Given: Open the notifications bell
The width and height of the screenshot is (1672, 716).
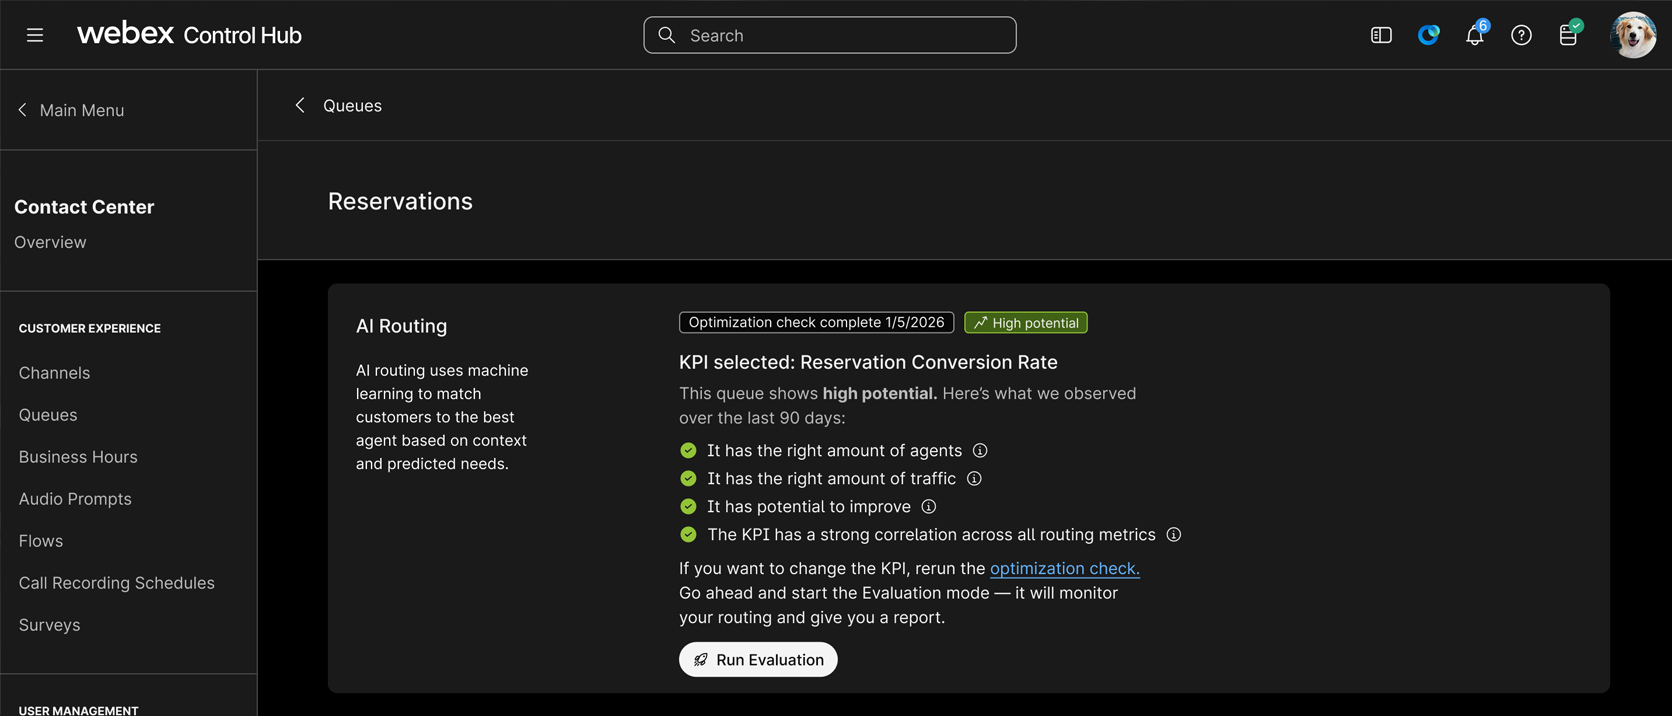Looking at the screenshot, I should pyautogui.click(x=1474, y=36).
